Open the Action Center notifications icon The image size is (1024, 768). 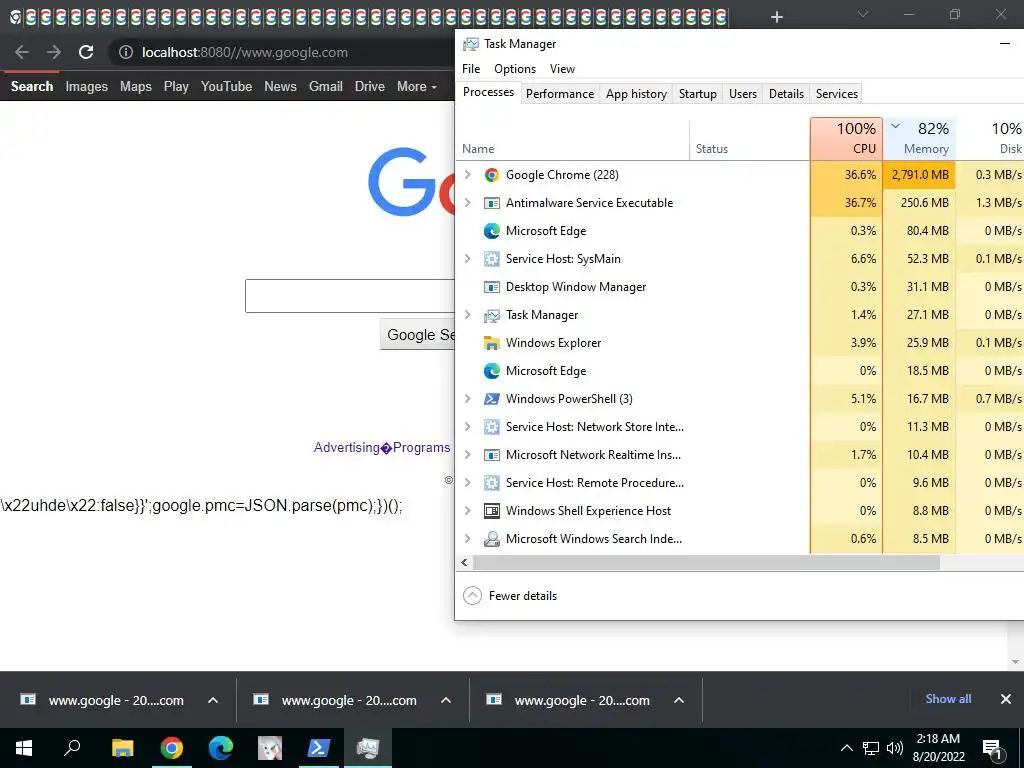(992, 748)
